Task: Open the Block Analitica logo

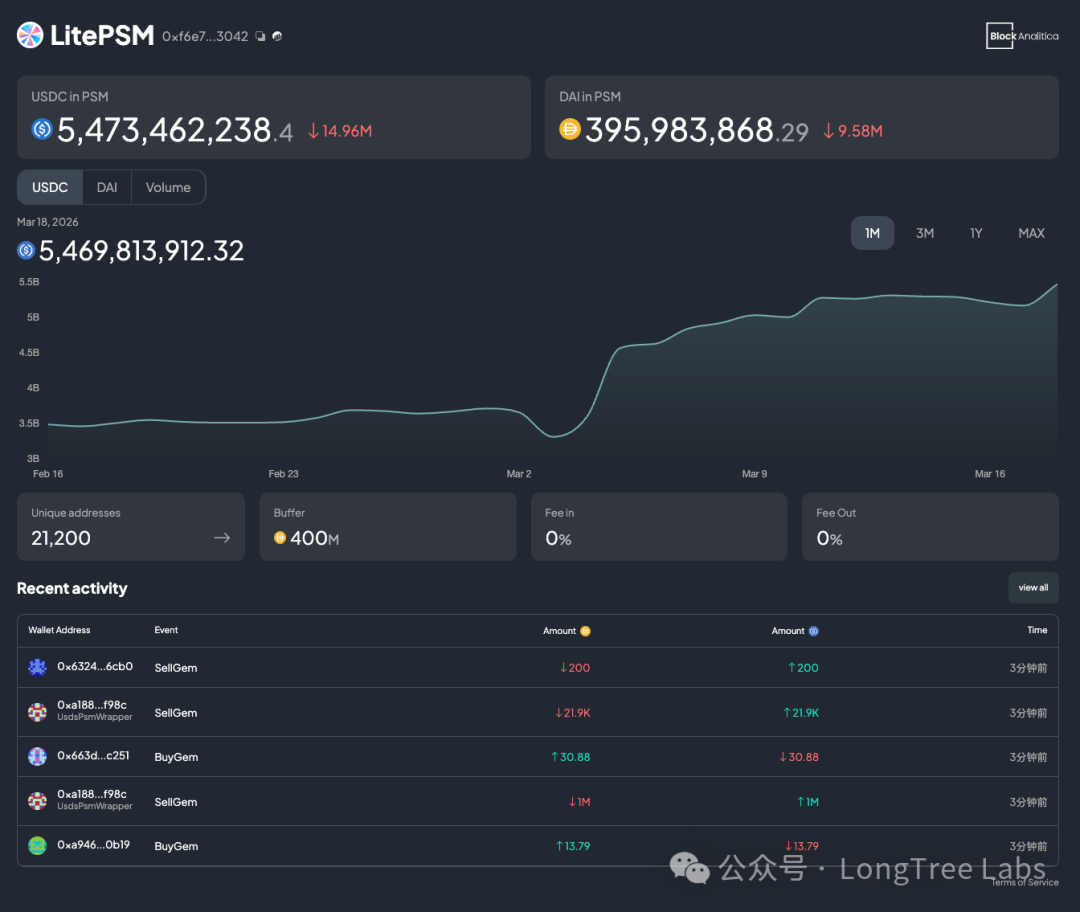Action: click(1022, 36)
